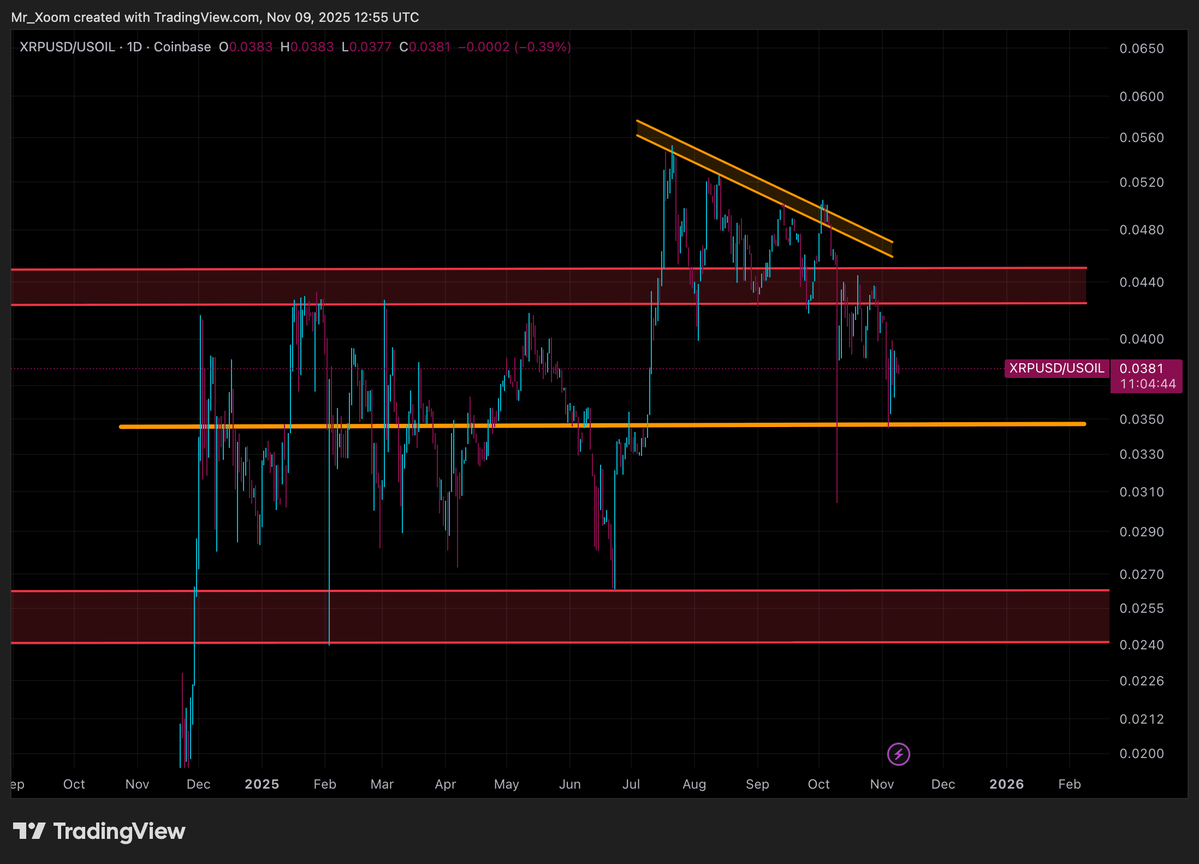
Task: Click the Oct 2024 label on time axis
Action: click(x=74, y=784)
